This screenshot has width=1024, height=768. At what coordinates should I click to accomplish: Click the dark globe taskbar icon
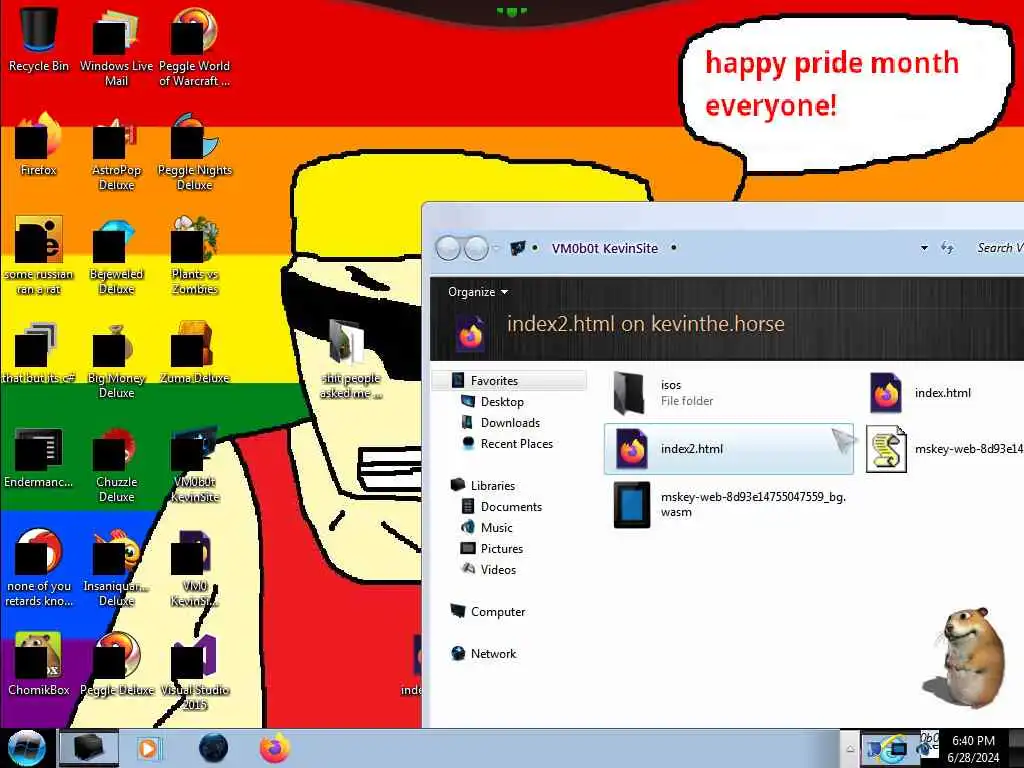214,748
